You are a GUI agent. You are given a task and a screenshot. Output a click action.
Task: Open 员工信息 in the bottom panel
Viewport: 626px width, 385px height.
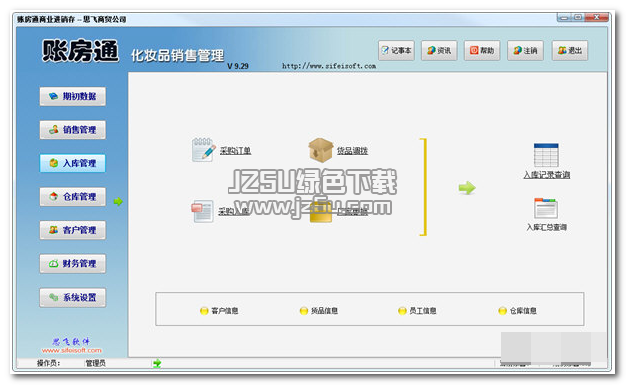[x=422, y=310]
